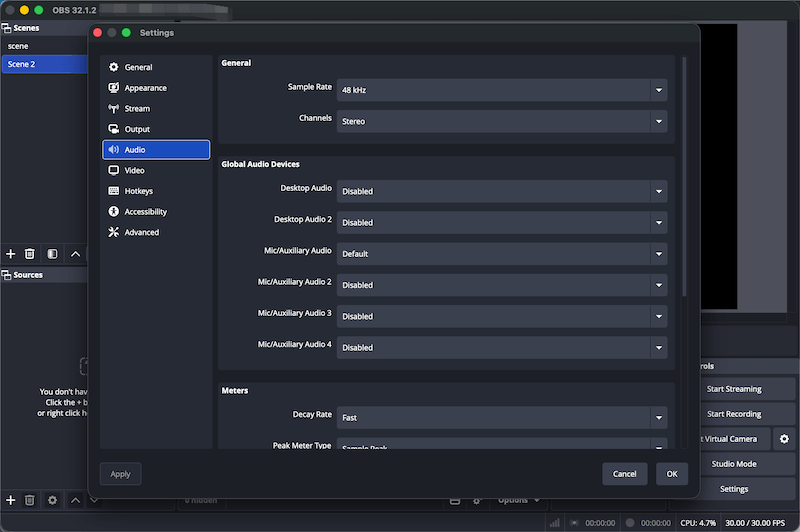Move scene up with arrow icon
This screenshot has height=532, width=800.
click(x=76, y=254)
